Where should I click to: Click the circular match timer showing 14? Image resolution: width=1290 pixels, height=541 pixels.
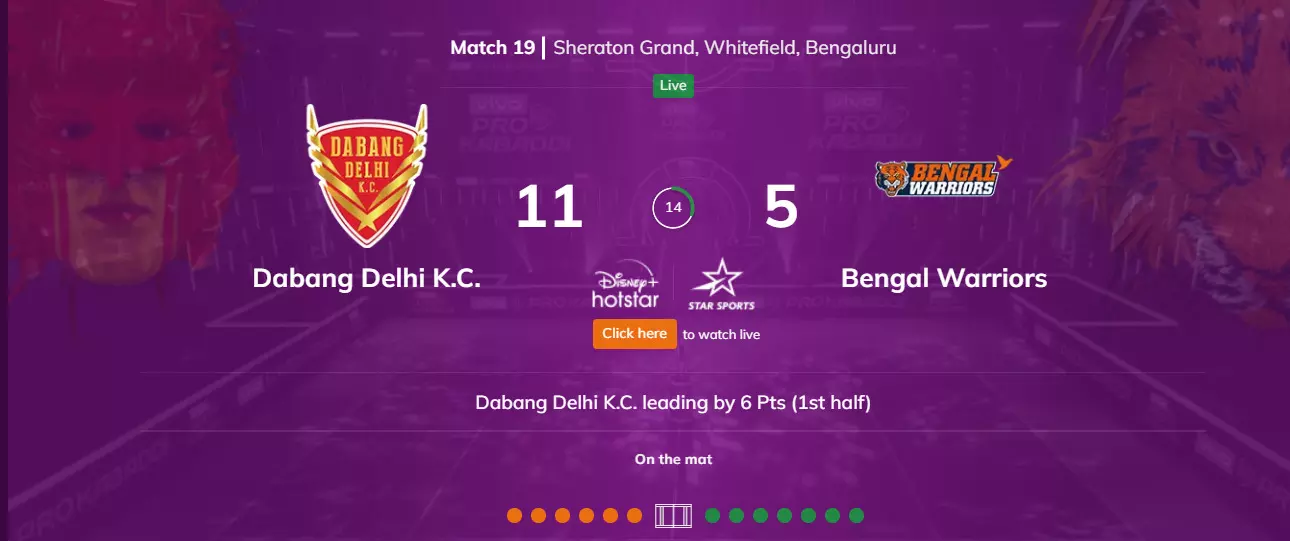[673, 208]
